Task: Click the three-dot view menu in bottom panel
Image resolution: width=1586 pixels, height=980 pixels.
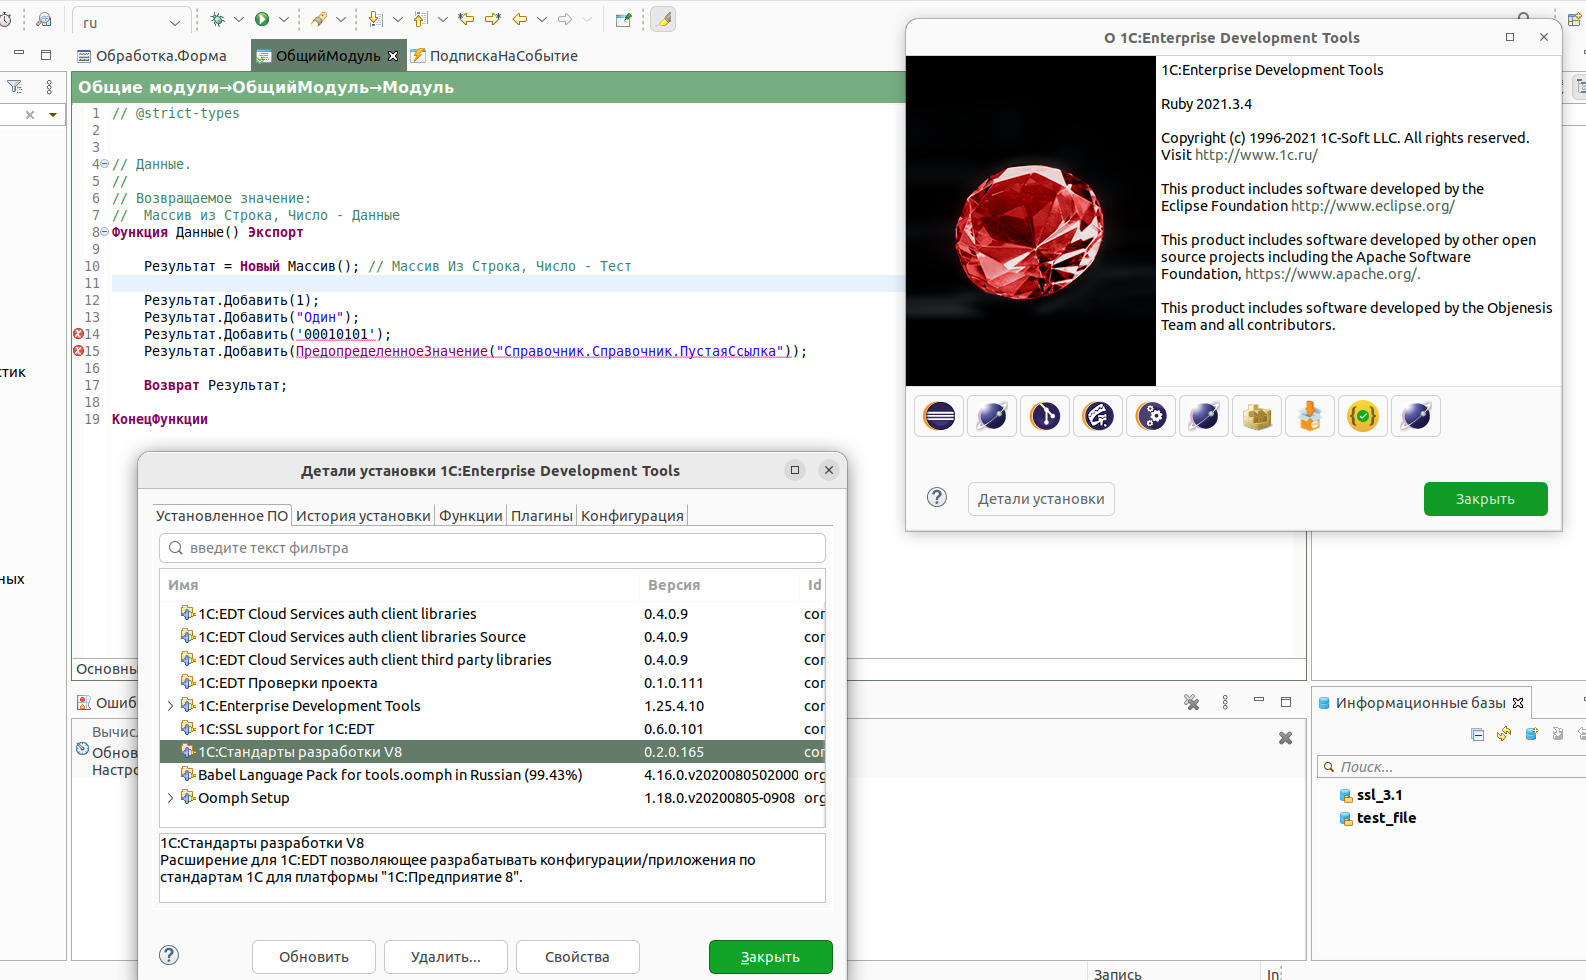Action: click(x=1225, y=702)
